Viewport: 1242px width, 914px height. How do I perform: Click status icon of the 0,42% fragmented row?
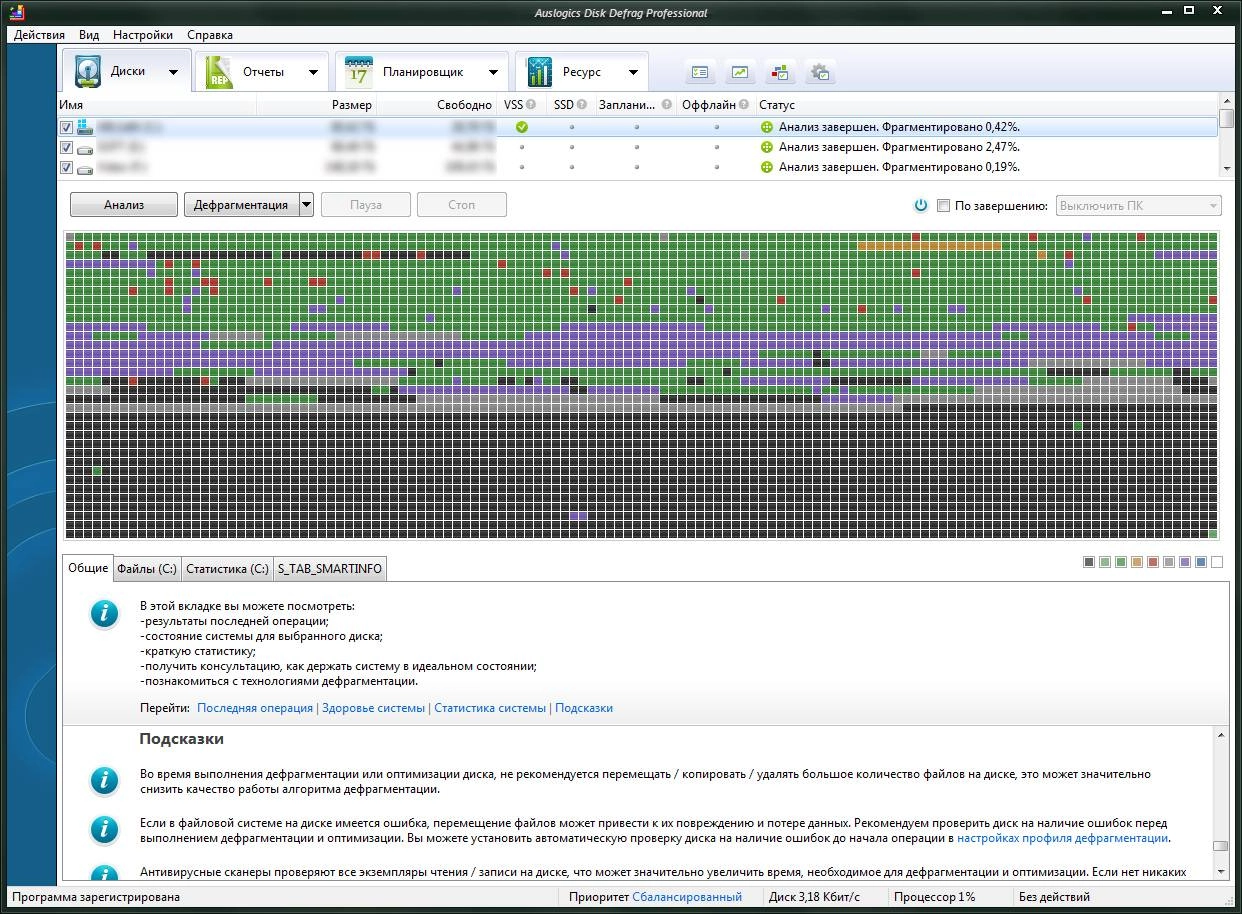tap(767, 127)
